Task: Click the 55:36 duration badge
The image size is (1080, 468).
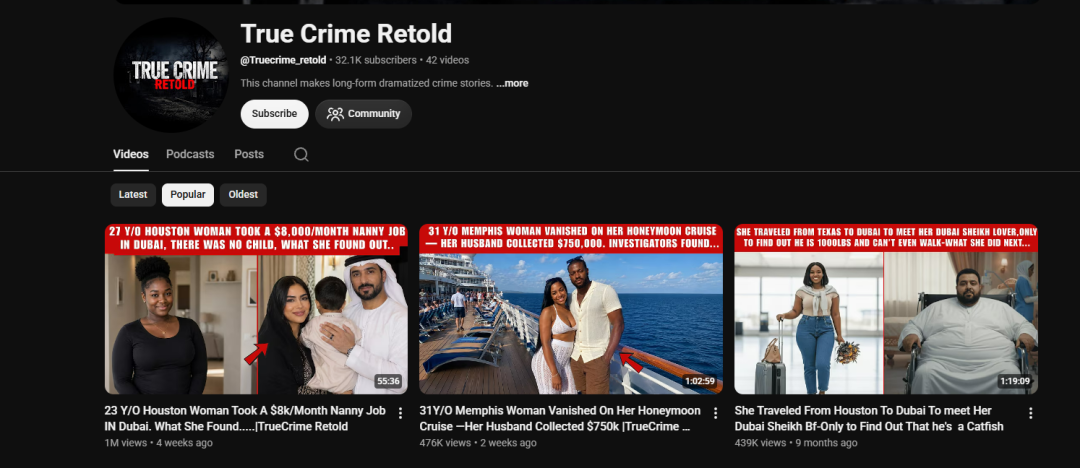Action: (x=388, y=380)
